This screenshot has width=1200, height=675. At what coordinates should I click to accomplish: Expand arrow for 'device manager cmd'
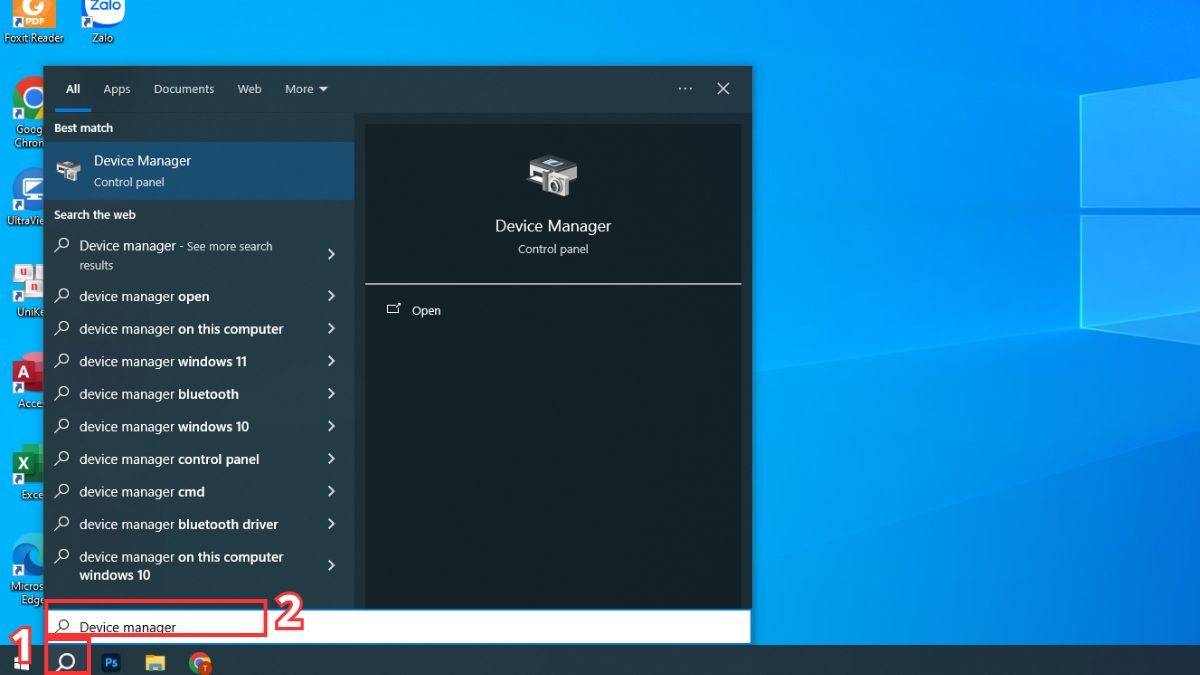331,491
